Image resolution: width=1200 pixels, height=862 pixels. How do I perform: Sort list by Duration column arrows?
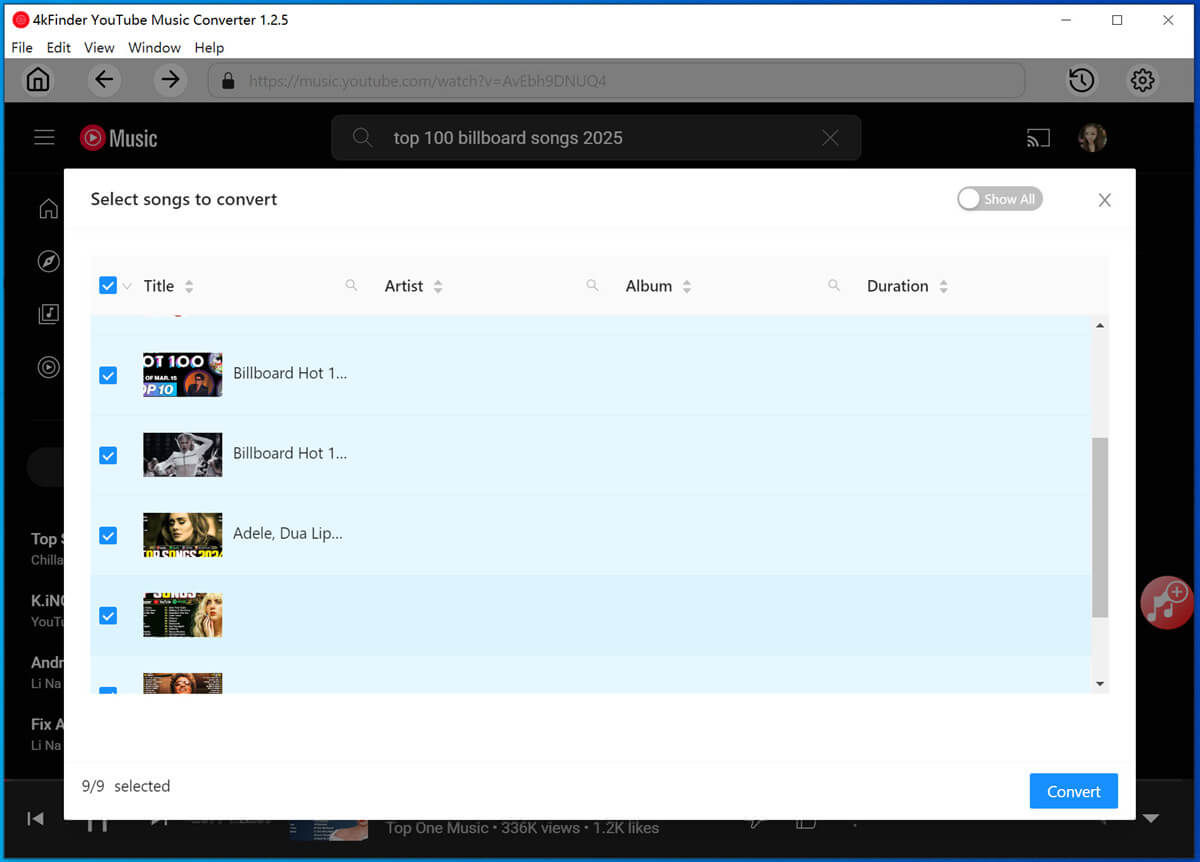tap(943, 286)
